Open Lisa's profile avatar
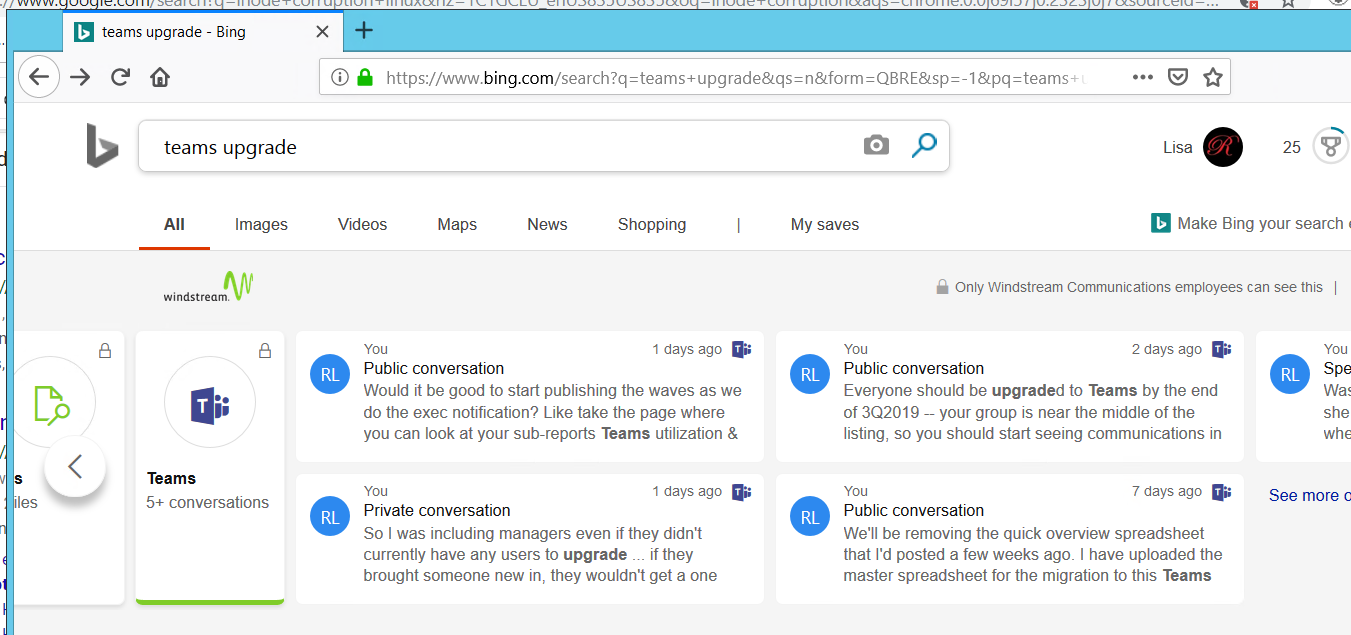 (x=1222, y=147)
